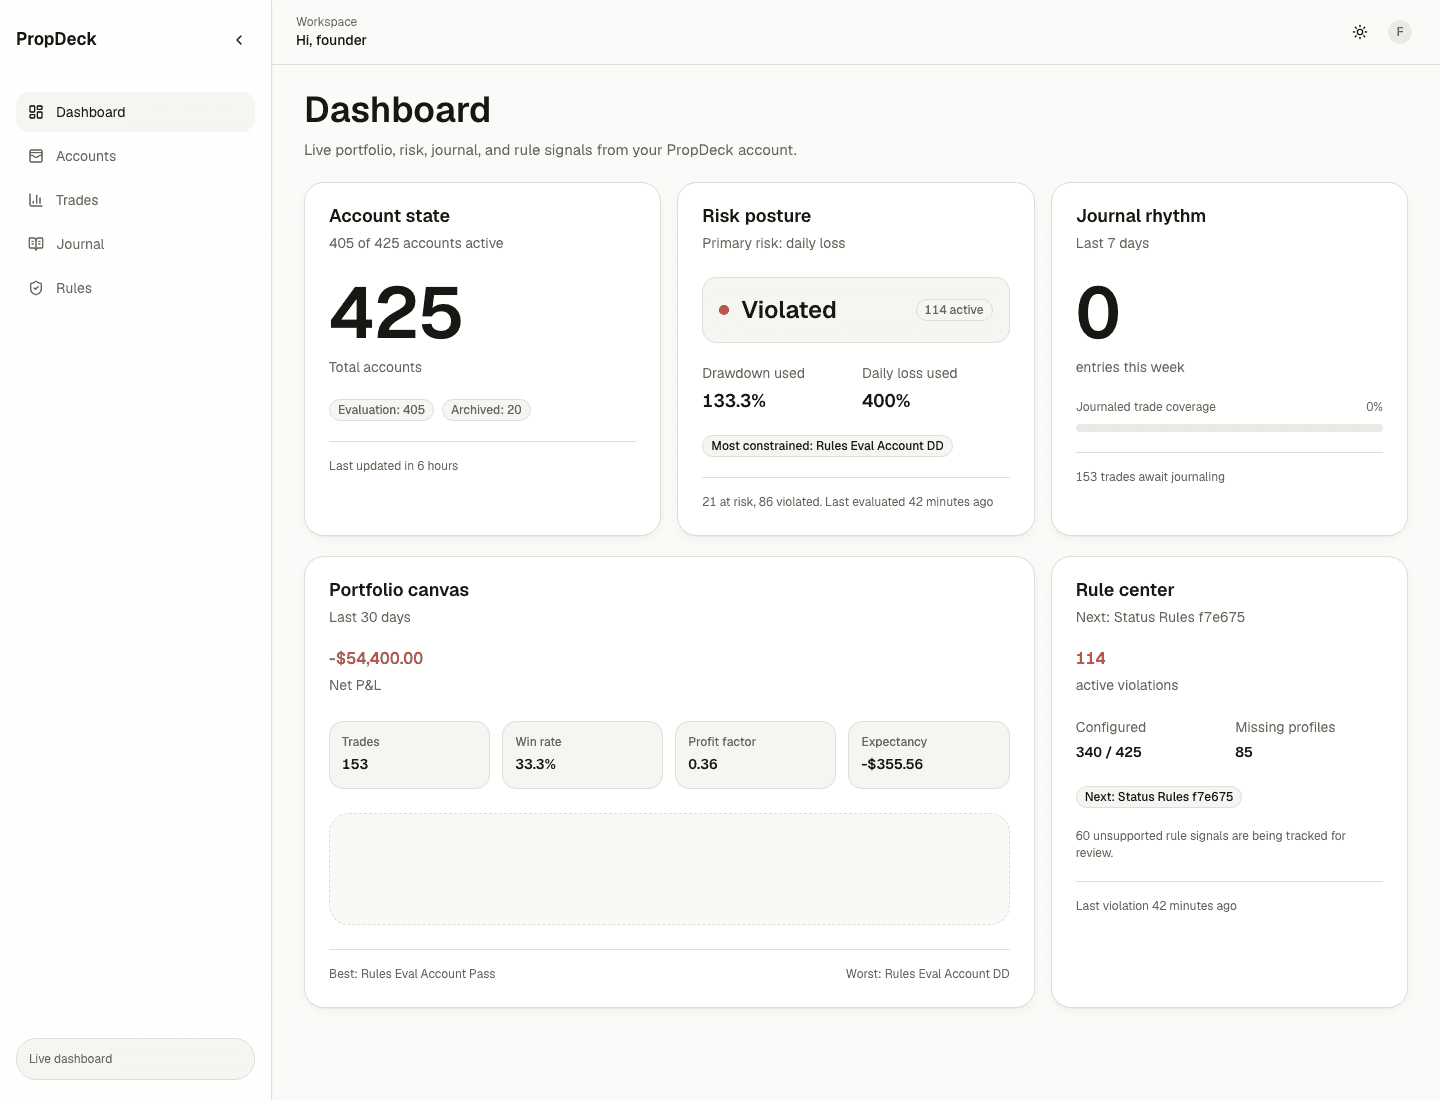Open the Trades section
Screen dimensions: 1440x1100
(135, 200)
